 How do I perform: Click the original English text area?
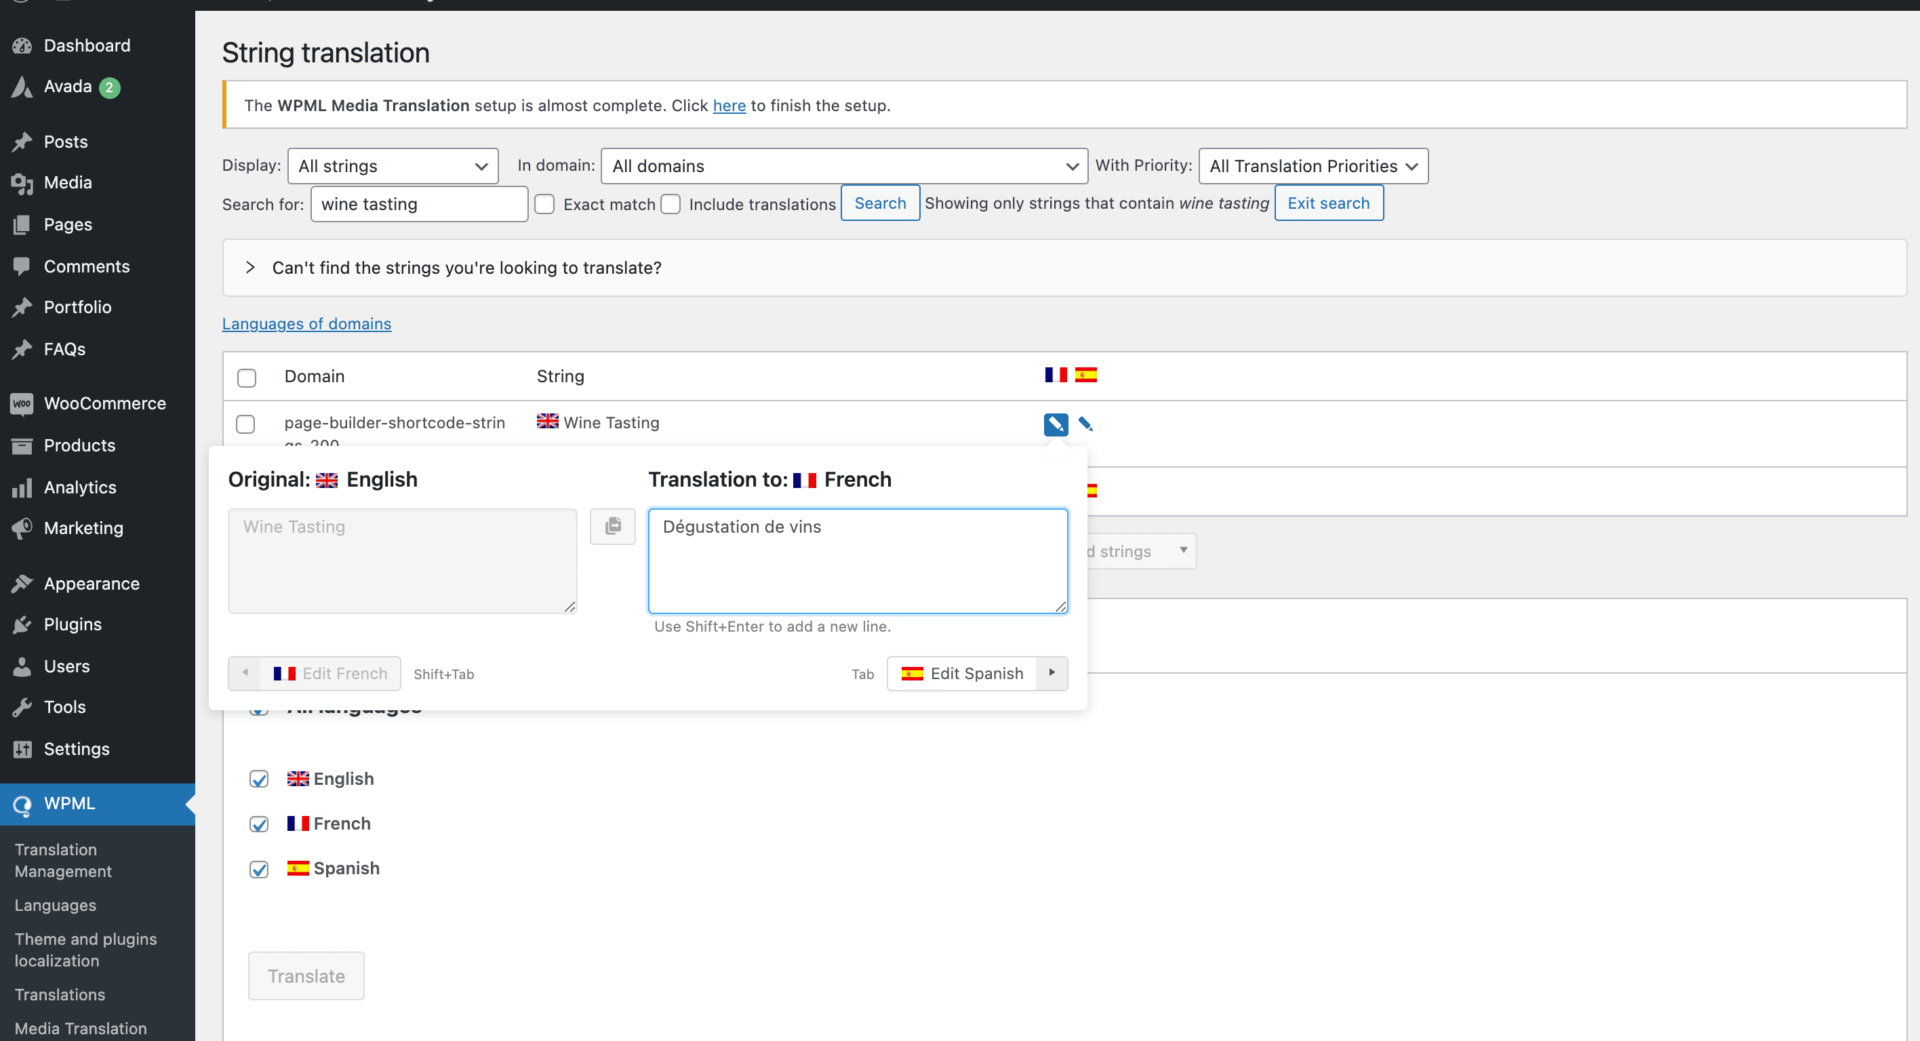(403, 561)
